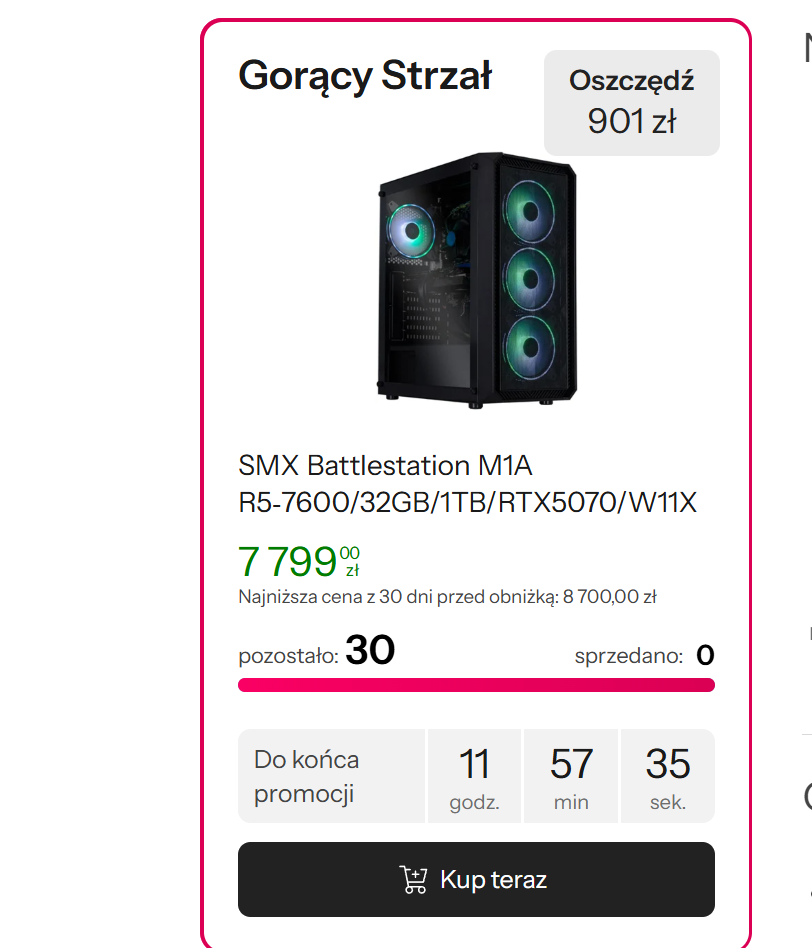Screen dimensions: 812x948
Task: Click the Do końca promocji label
Action: pos(307,776)
